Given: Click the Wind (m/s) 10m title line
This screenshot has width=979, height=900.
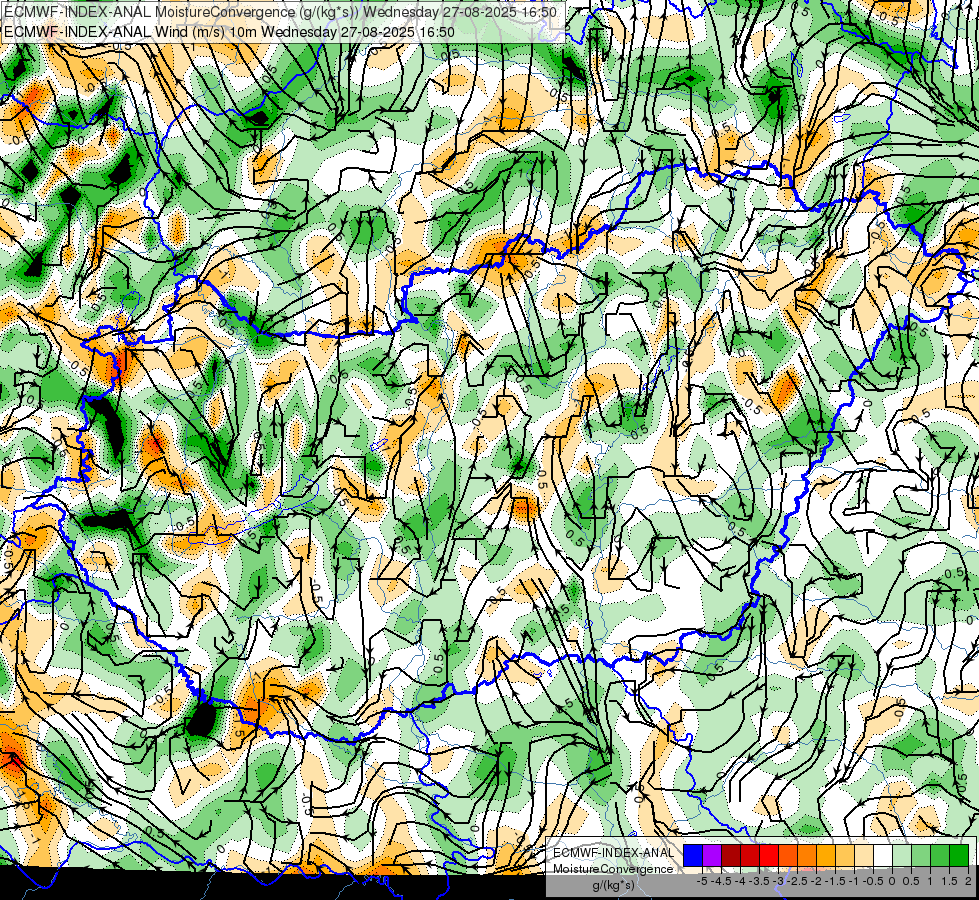Looking at the screenshot, I should [229, 32].
